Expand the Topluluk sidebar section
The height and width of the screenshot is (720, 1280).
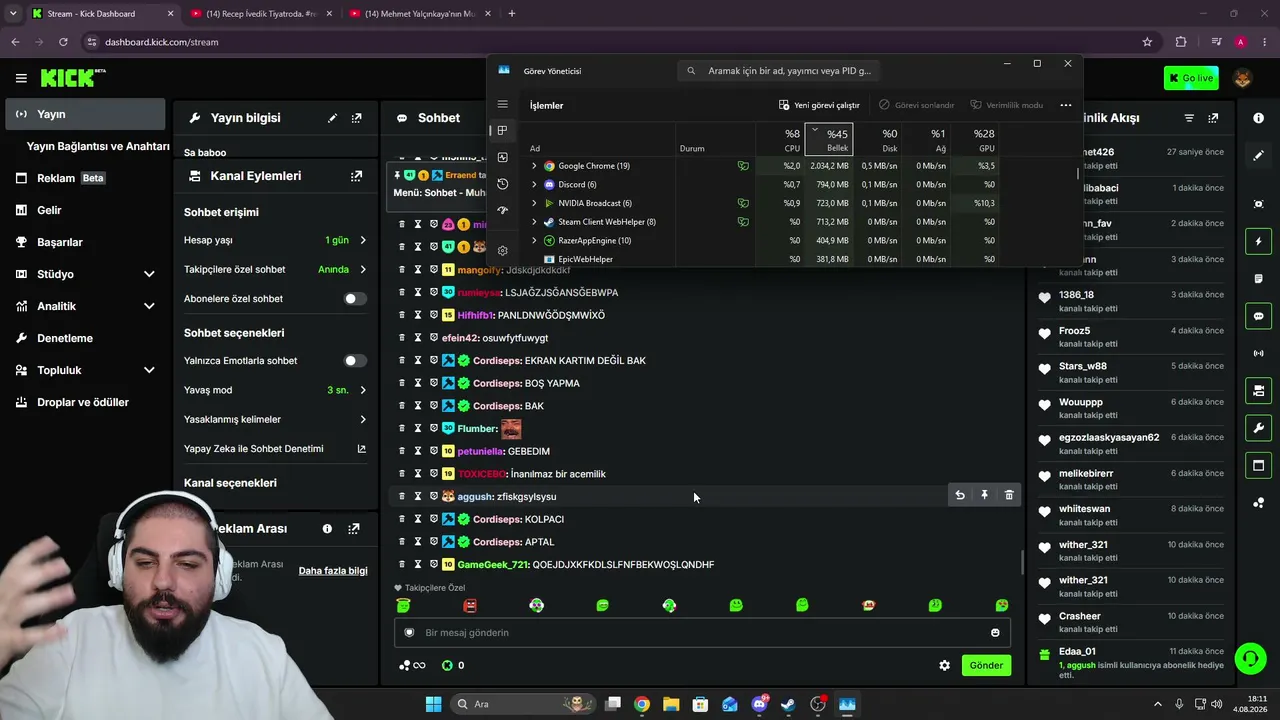[149, 370]
